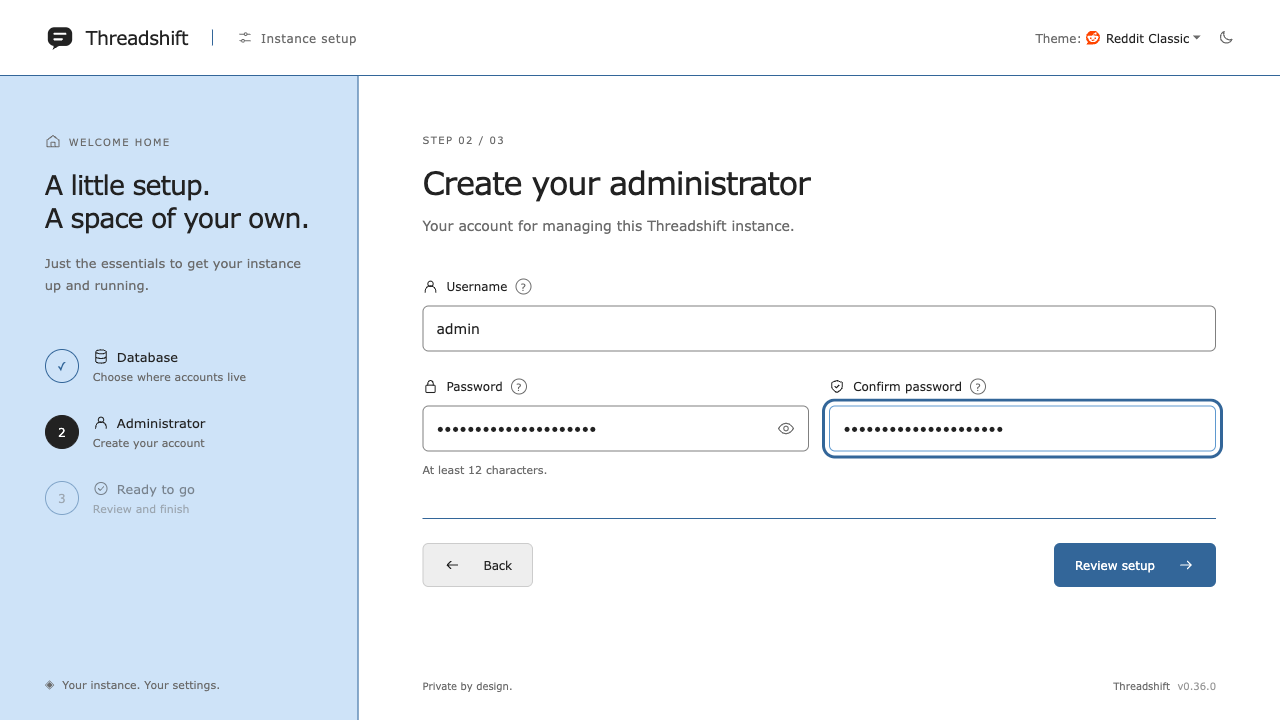
Task: Click the Instance setup sliders icon
Action: (245, 38)
